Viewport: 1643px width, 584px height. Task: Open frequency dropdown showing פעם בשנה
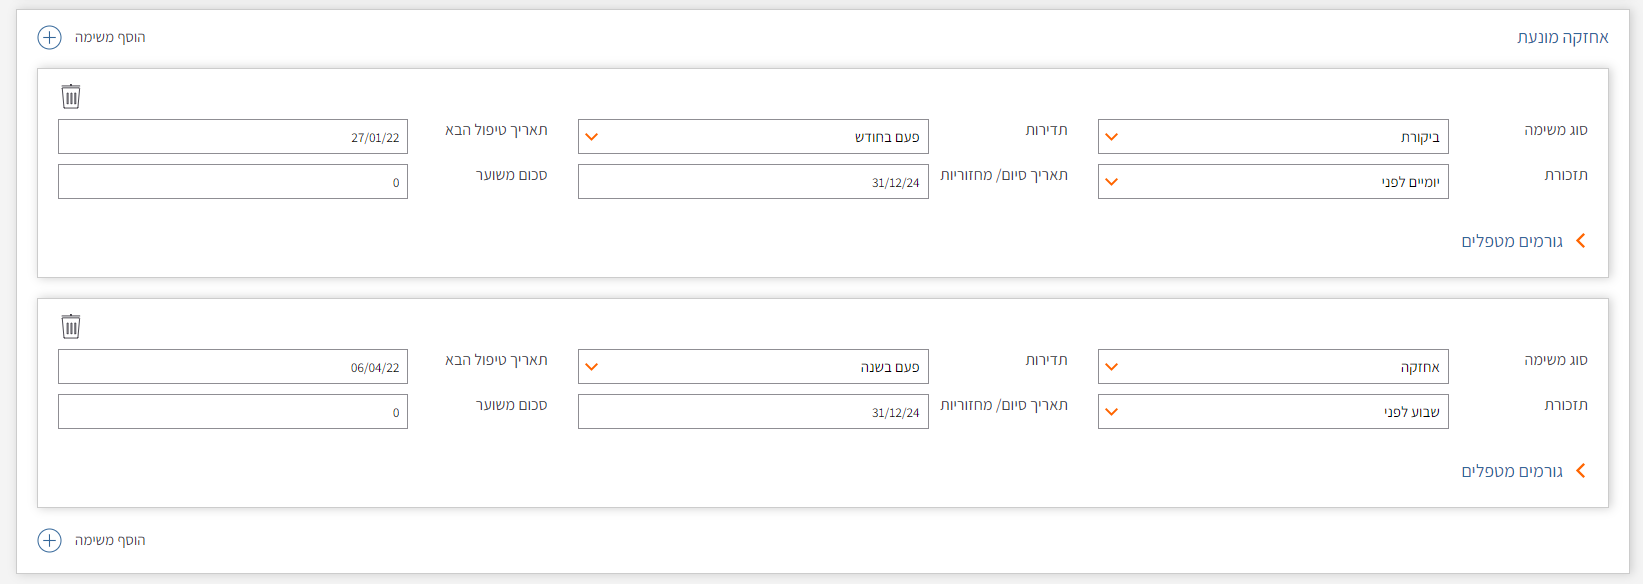752,367
